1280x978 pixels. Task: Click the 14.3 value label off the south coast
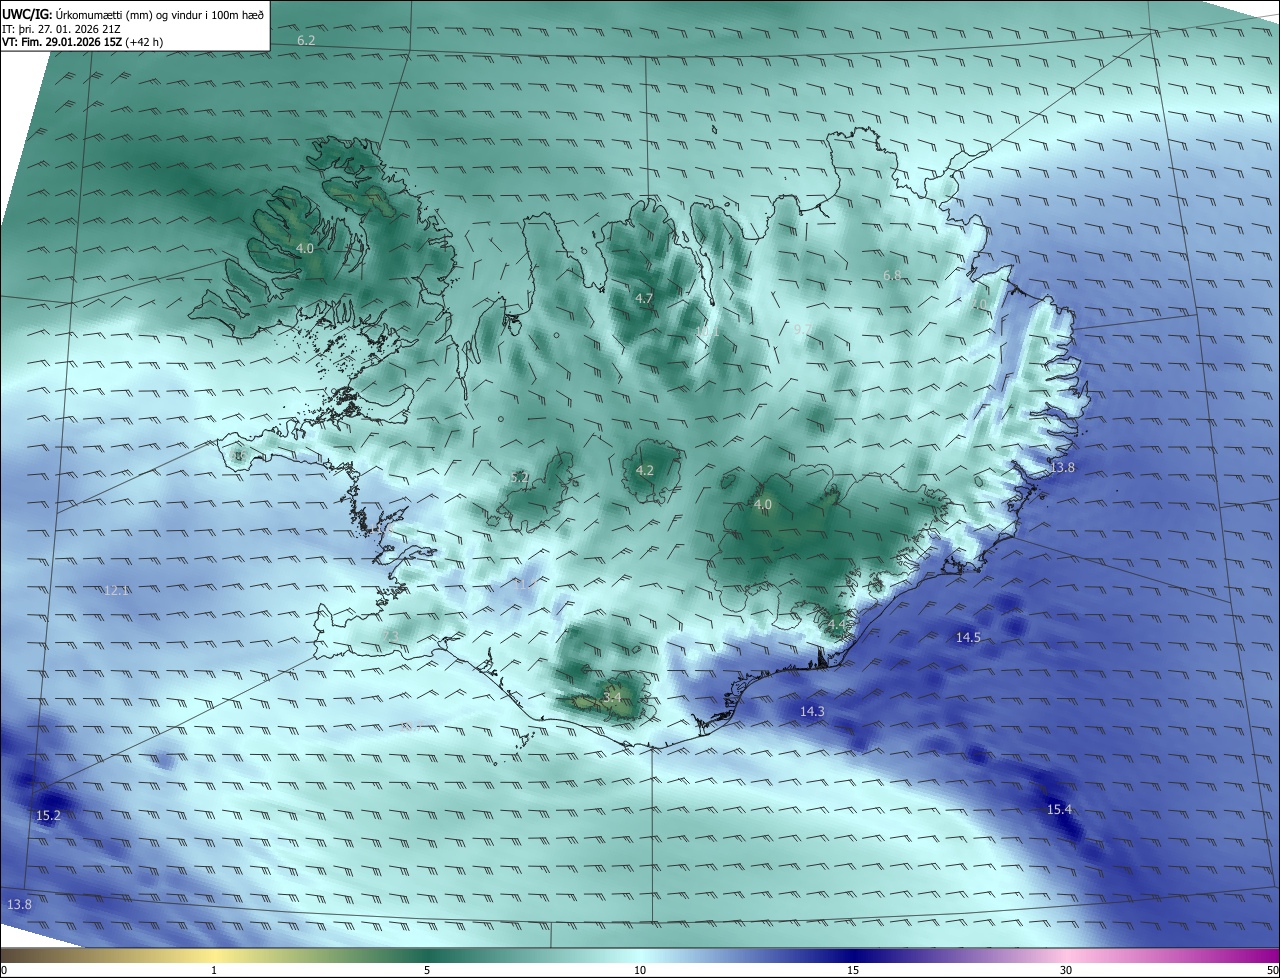click(x=812, y=711)
